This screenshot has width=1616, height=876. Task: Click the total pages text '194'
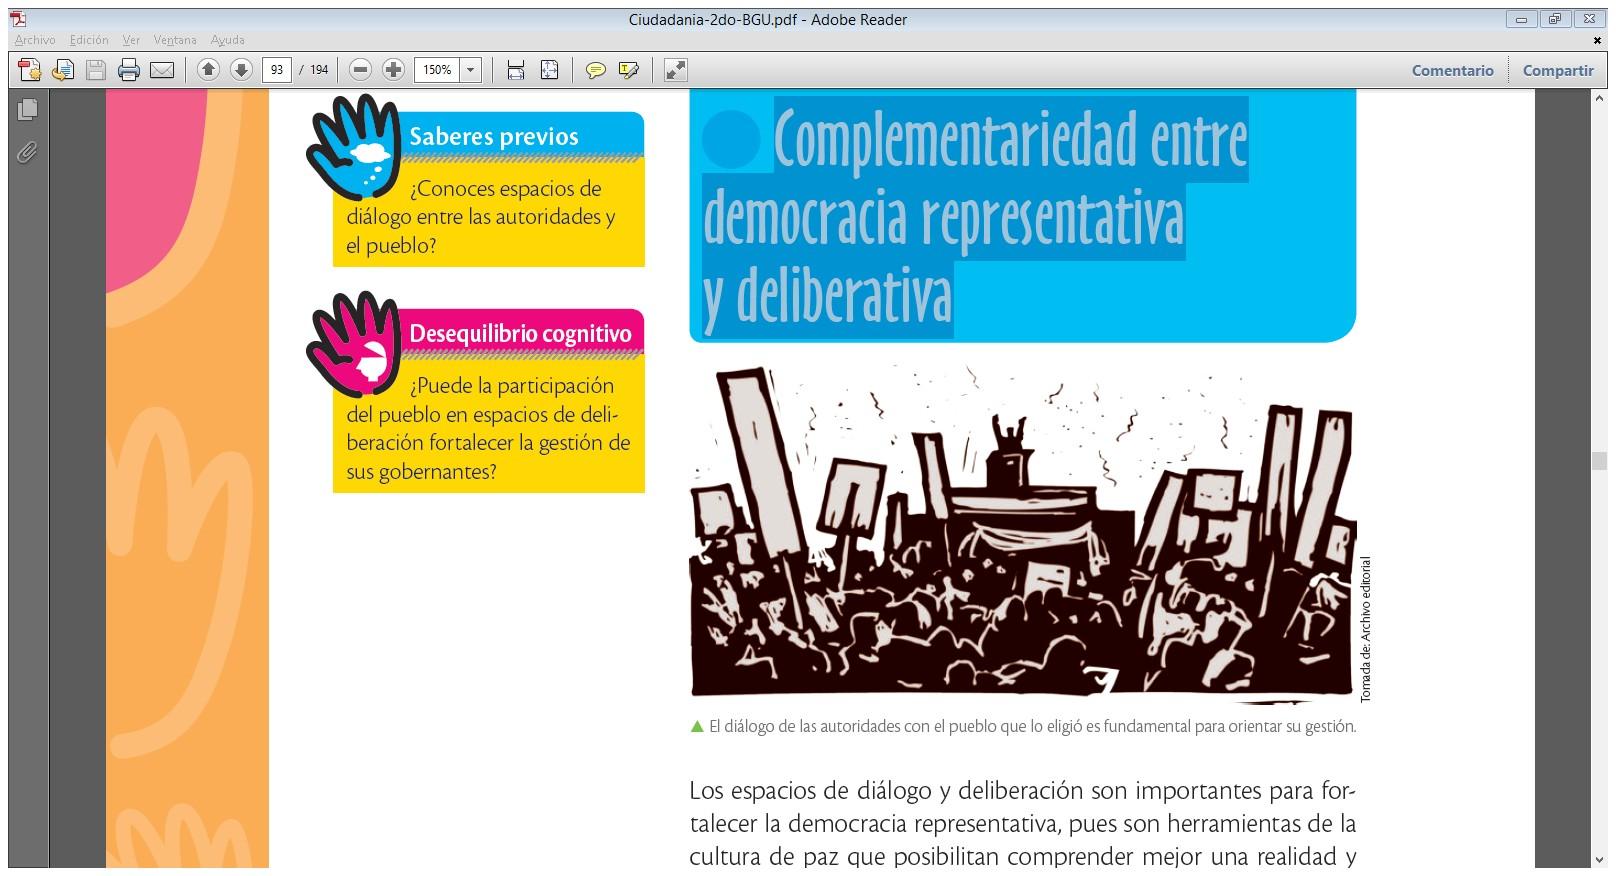tap(319, 70)
